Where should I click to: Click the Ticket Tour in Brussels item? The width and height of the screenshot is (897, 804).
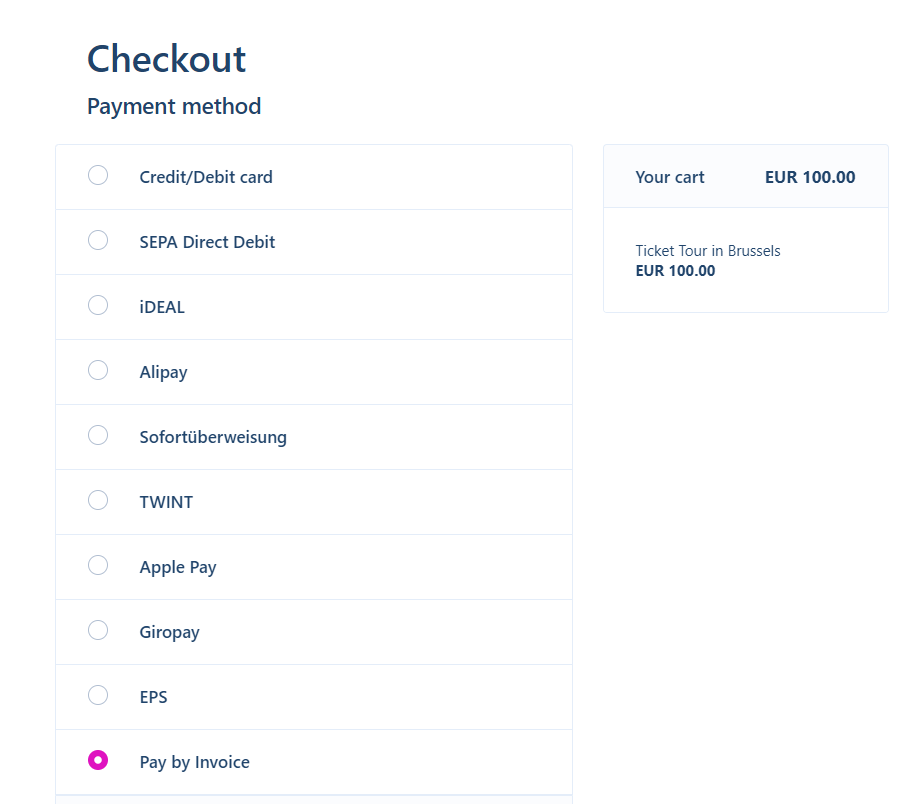[x=708, y=251]
